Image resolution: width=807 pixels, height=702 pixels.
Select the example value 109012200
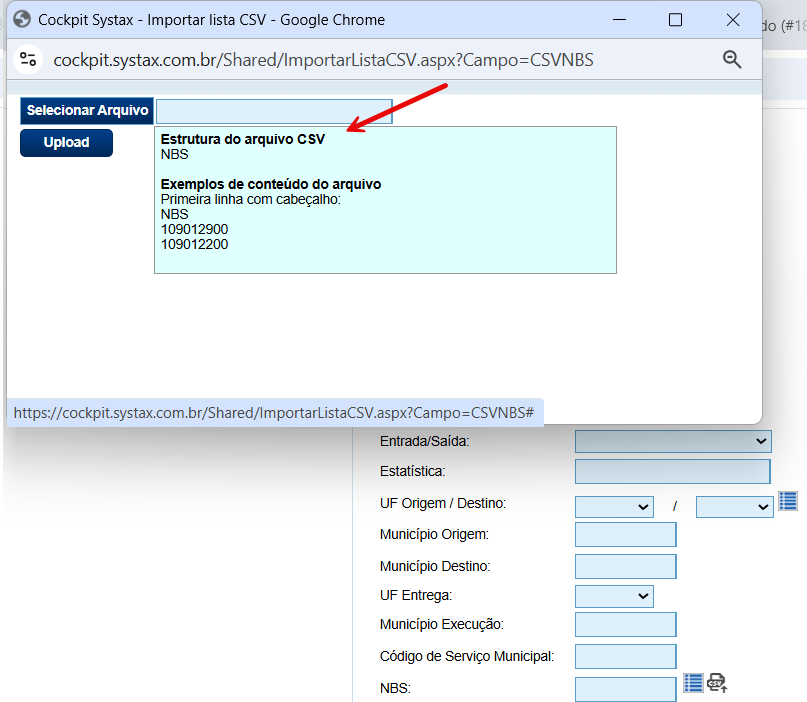195,244
